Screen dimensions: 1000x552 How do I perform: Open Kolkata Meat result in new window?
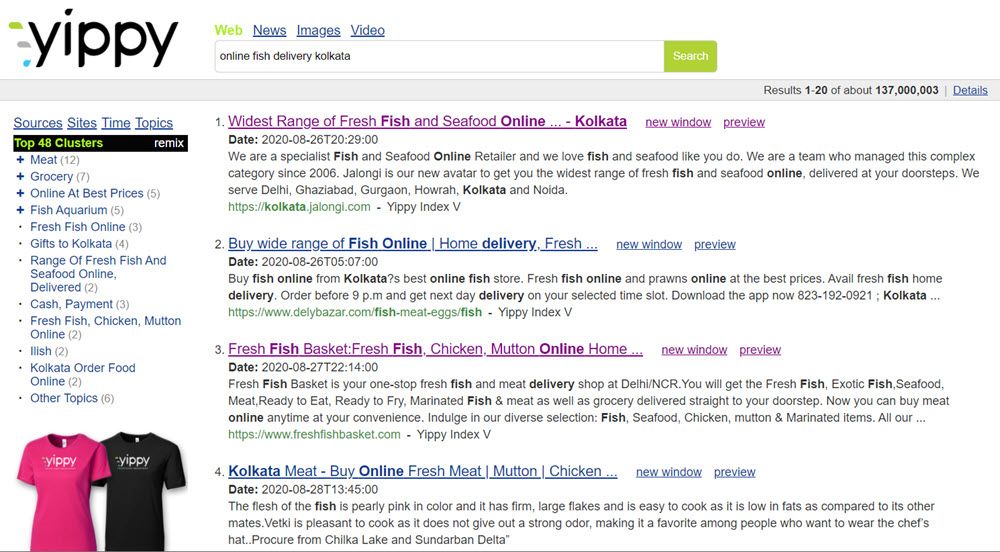pyautogui.click(x=668, y=472)
